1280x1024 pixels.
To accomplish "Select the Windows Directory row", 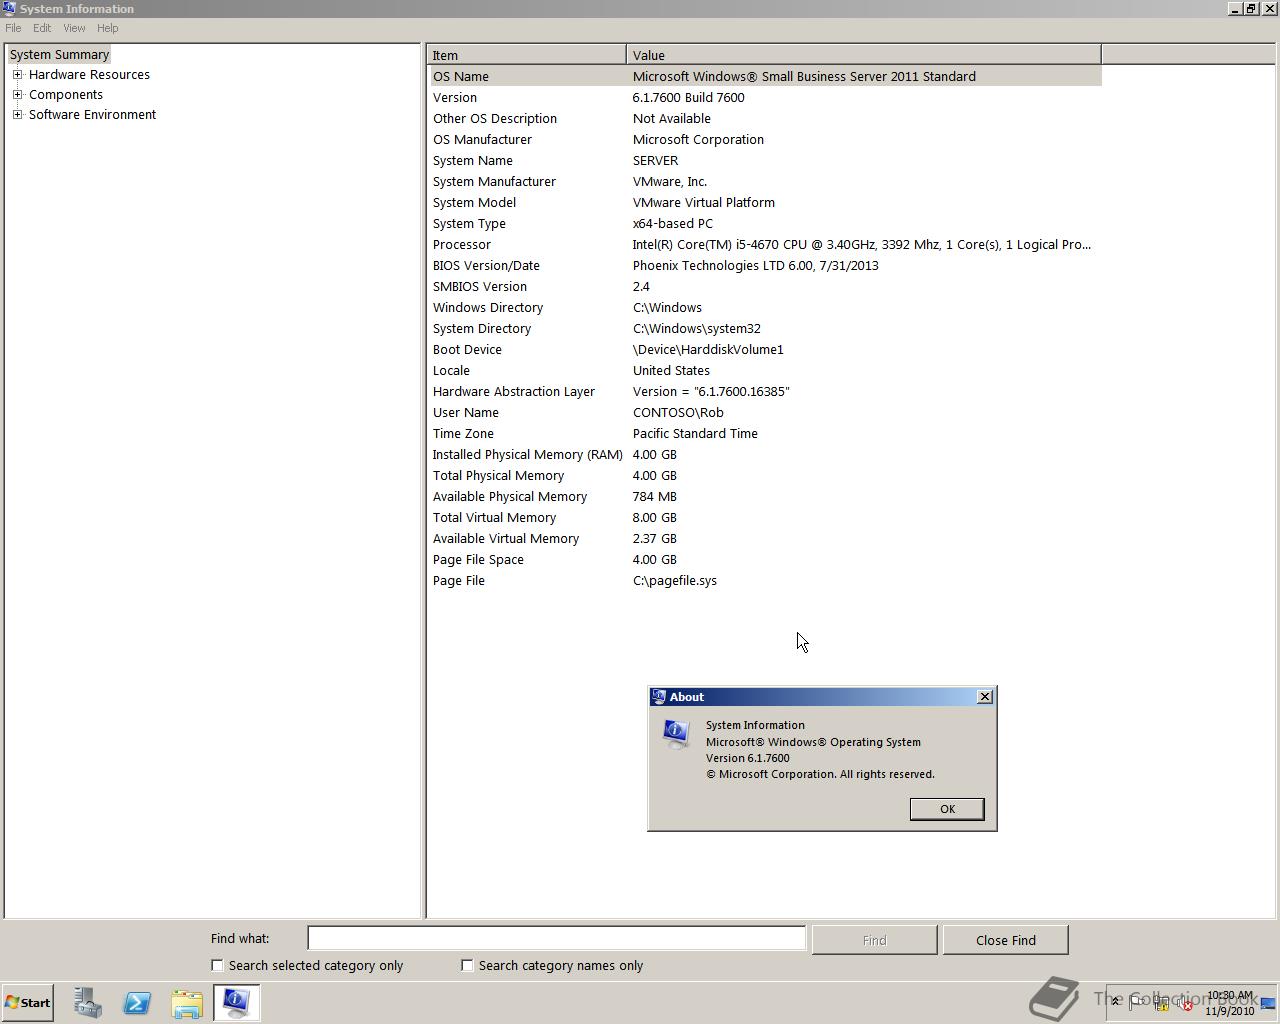I will pos(765,307).
